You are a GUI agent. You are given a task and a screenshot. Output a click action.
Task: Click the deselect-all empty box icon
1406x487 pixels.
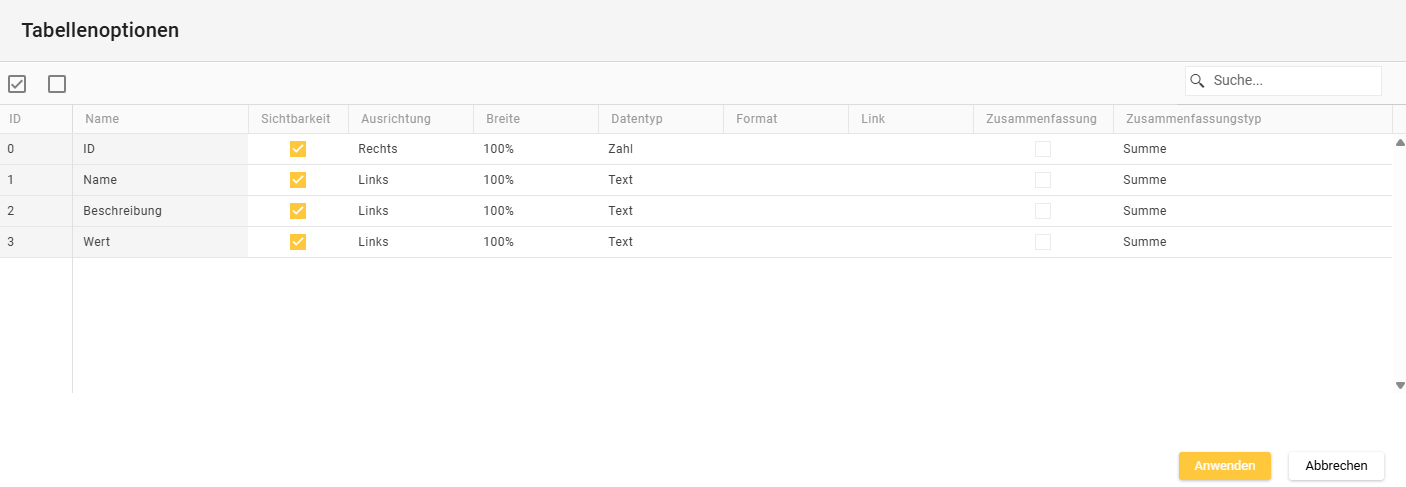click(x=57, y=84)
